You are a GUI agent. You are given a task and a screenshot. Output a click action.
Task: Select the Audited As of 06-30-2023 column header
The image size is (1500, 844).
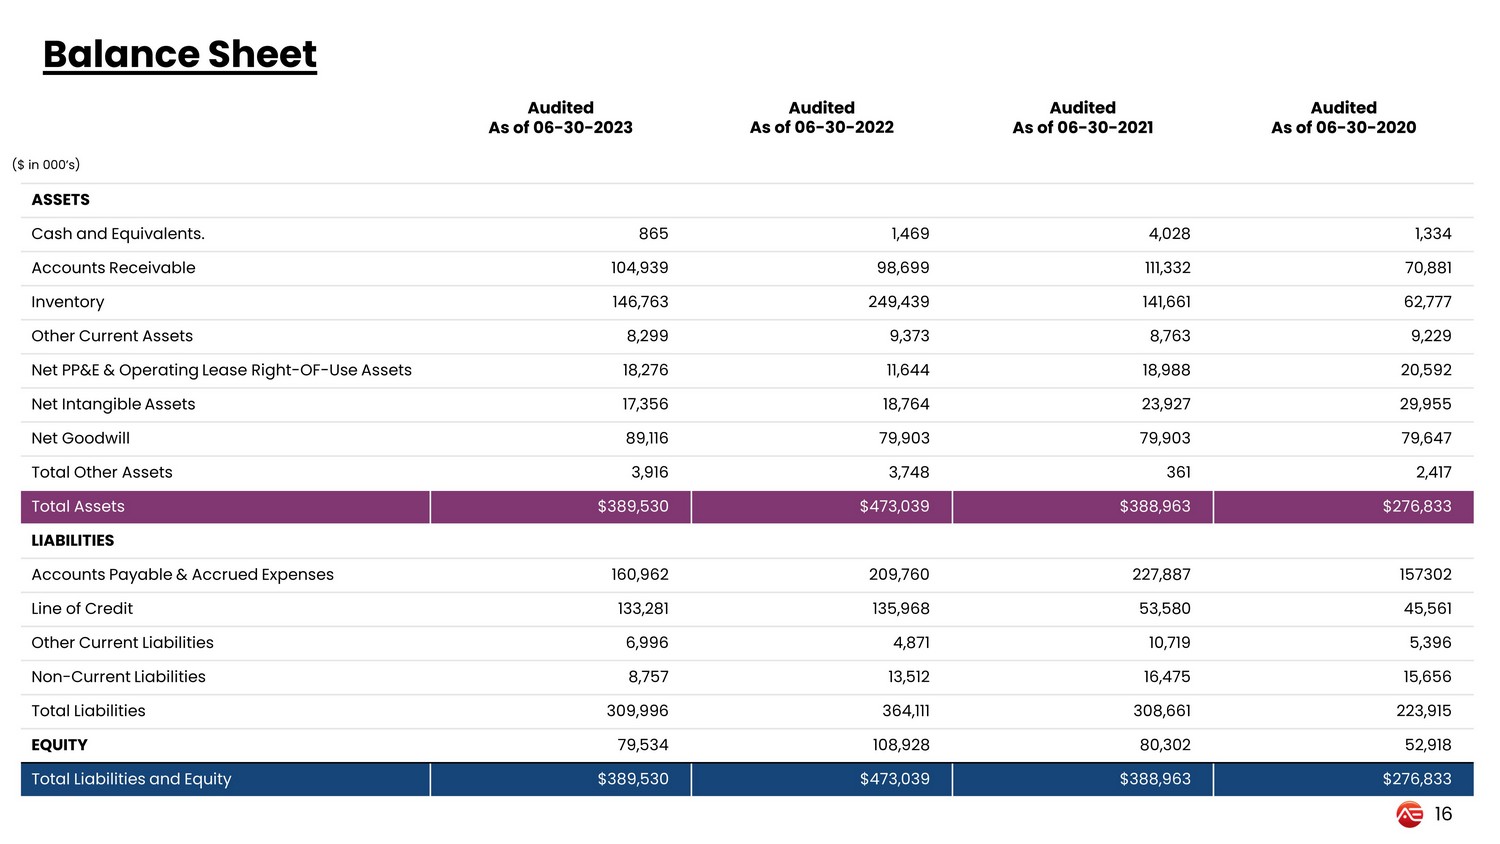tap(560, 118)
